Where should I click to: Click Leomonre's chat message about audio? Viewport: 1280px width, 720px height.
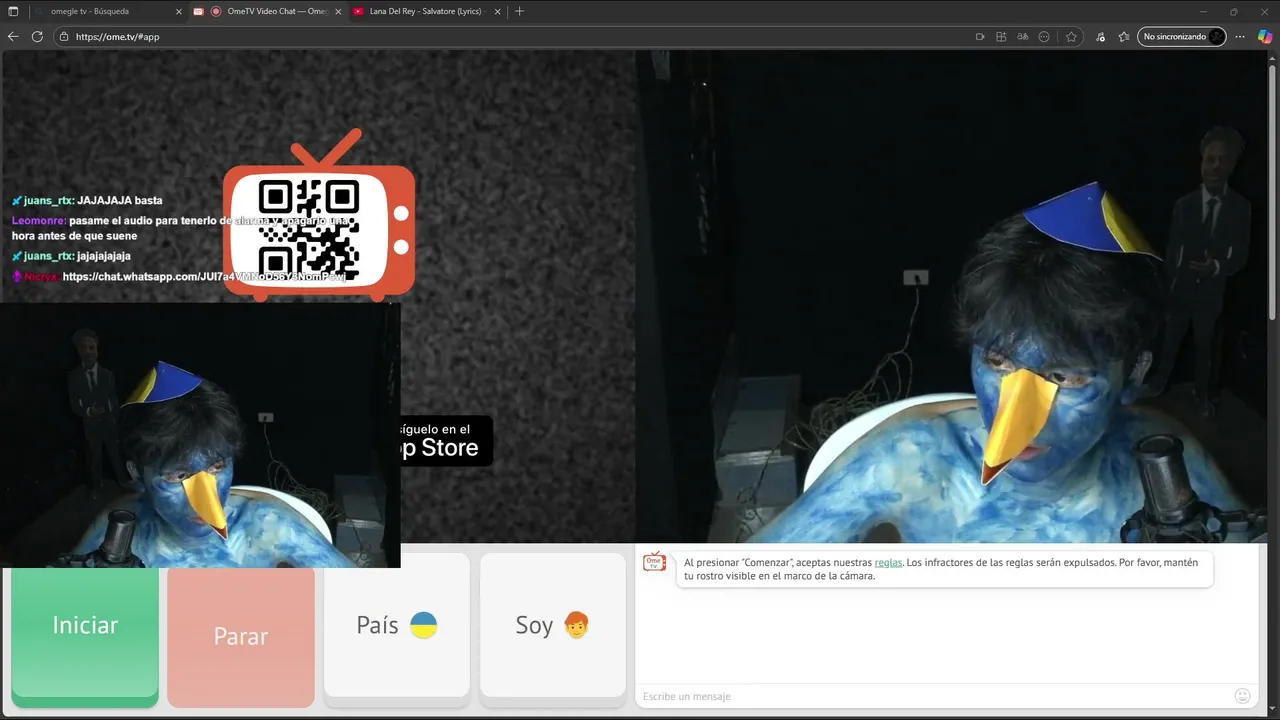coord(180,228)
